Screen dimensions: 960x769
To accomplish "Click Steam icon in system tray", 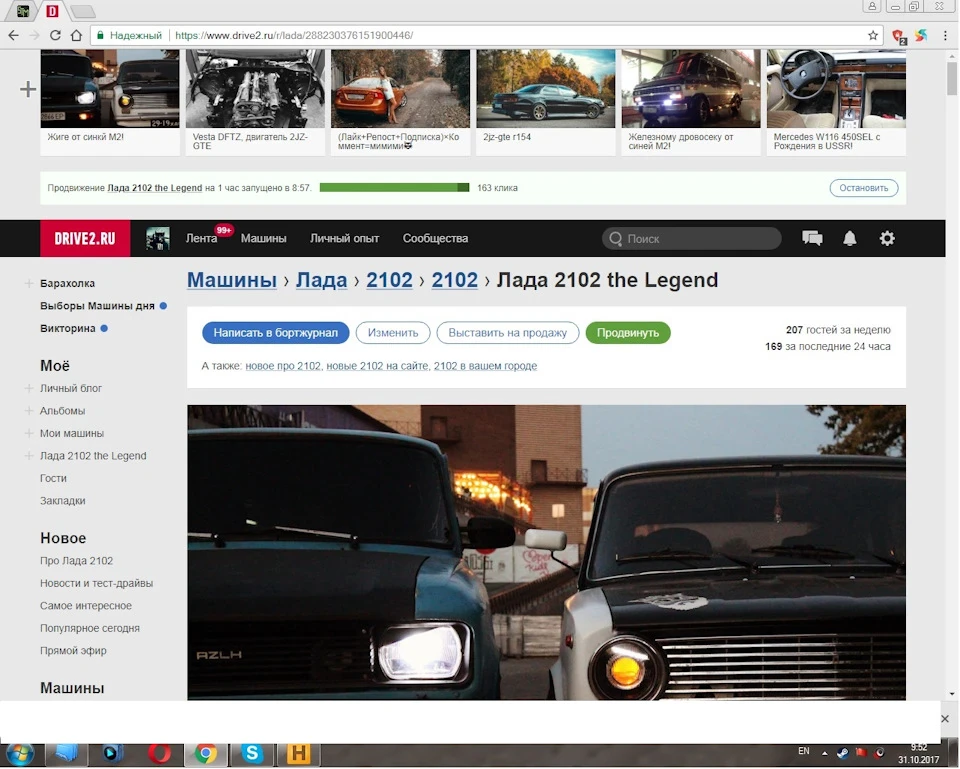I will pyautogui.click(x=842, y=753).
